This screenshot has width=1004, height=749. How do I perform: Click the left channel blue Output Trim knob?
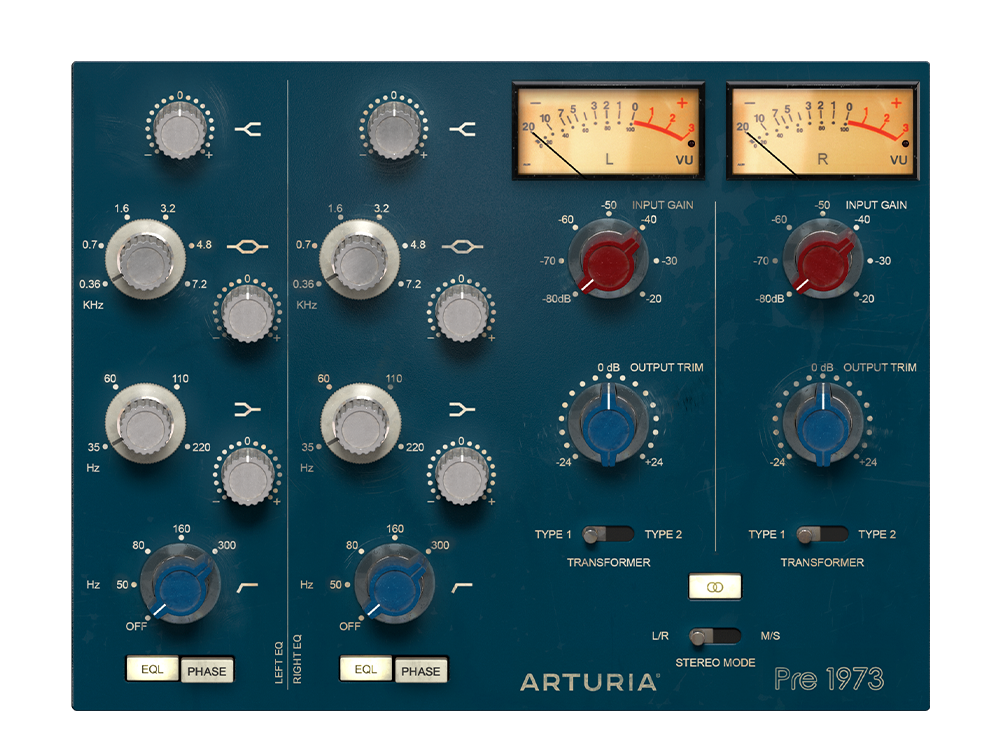pos(608,426)
